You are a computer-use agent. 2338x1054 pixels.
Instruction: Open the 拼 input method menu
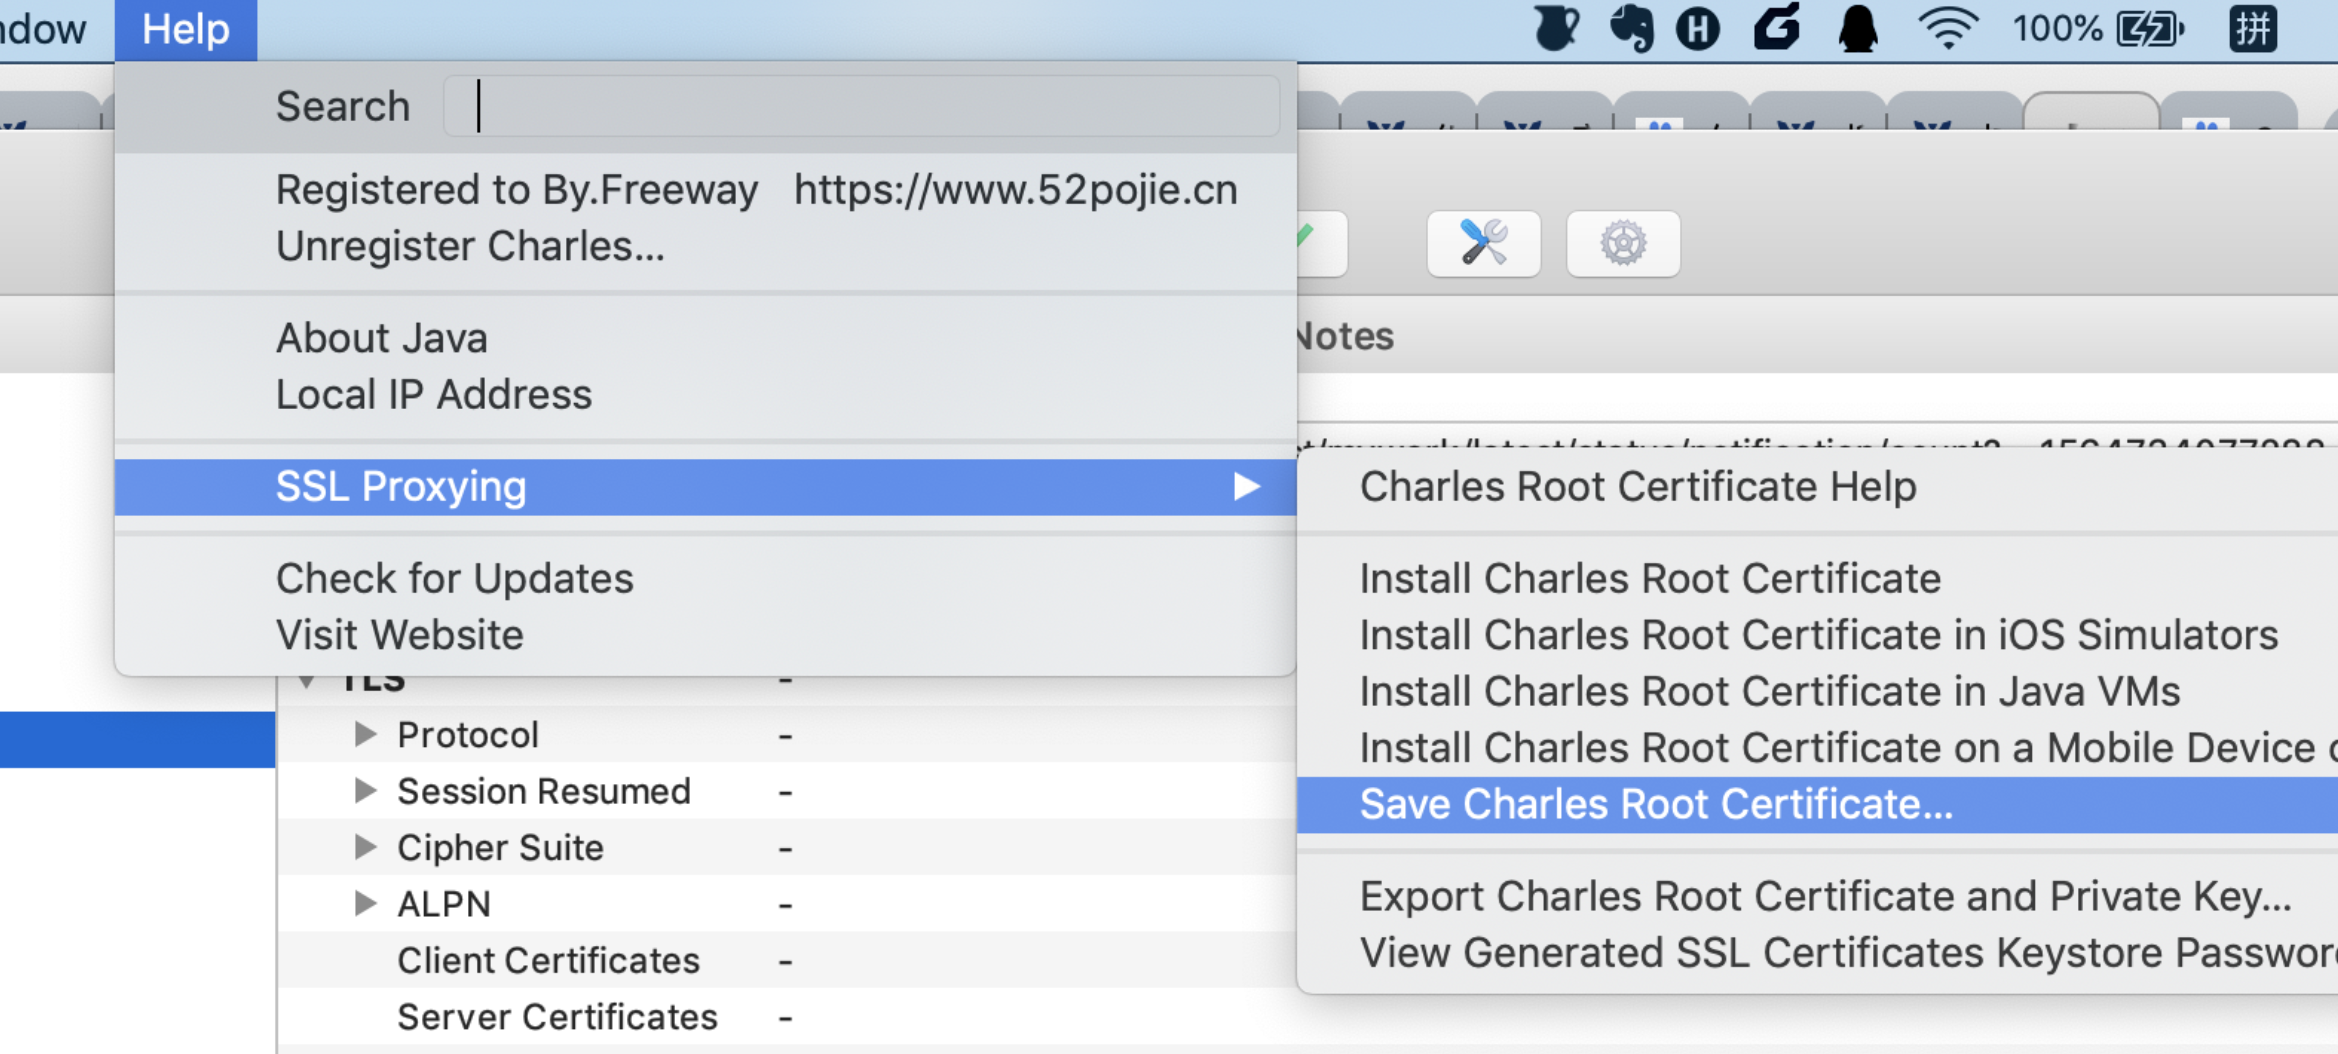pyautogui.click(x=2252, y=28)
